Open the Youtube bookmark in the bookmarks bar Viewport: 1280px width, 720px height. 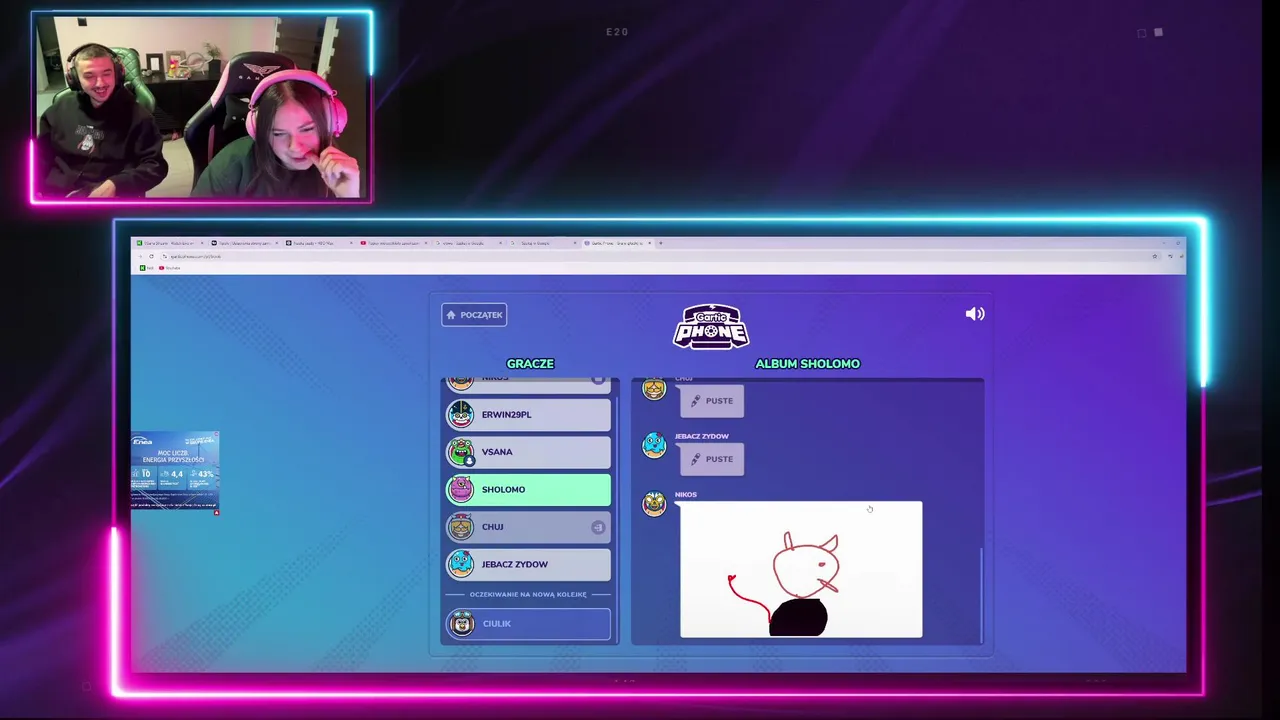point(169,268)
